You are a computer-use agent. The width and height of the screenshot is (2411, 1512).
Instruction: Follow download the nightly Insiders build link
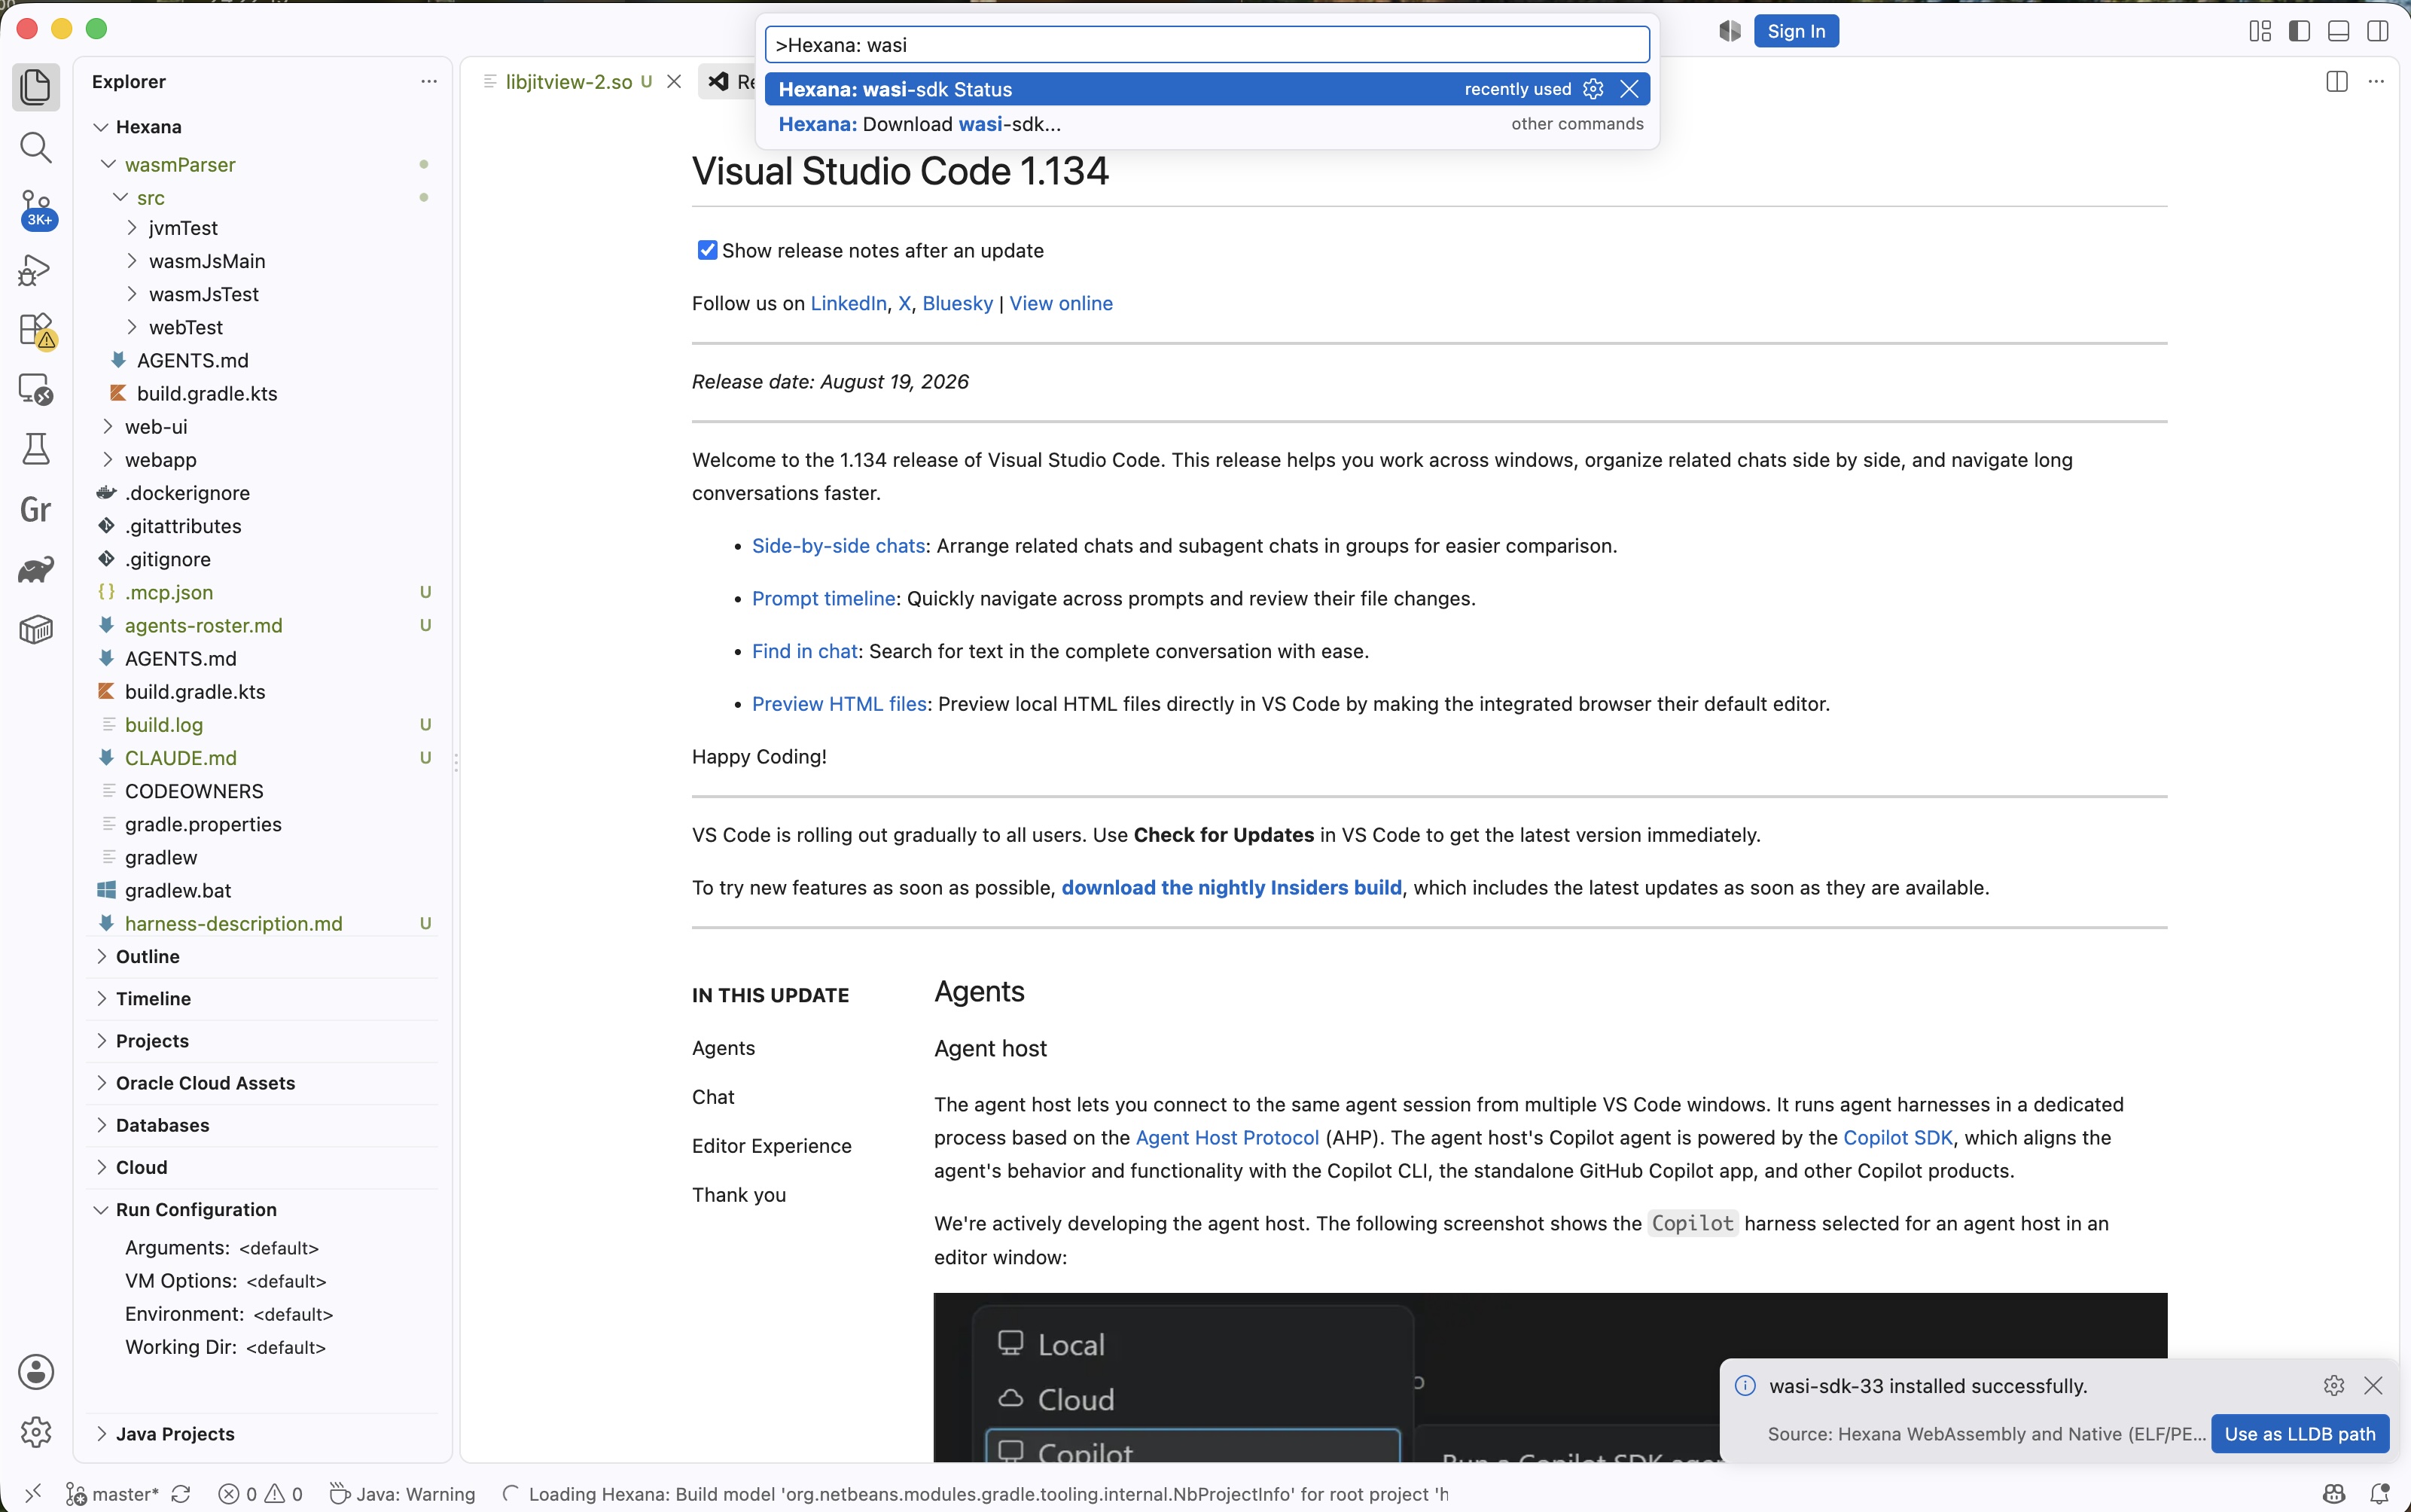1231,887
